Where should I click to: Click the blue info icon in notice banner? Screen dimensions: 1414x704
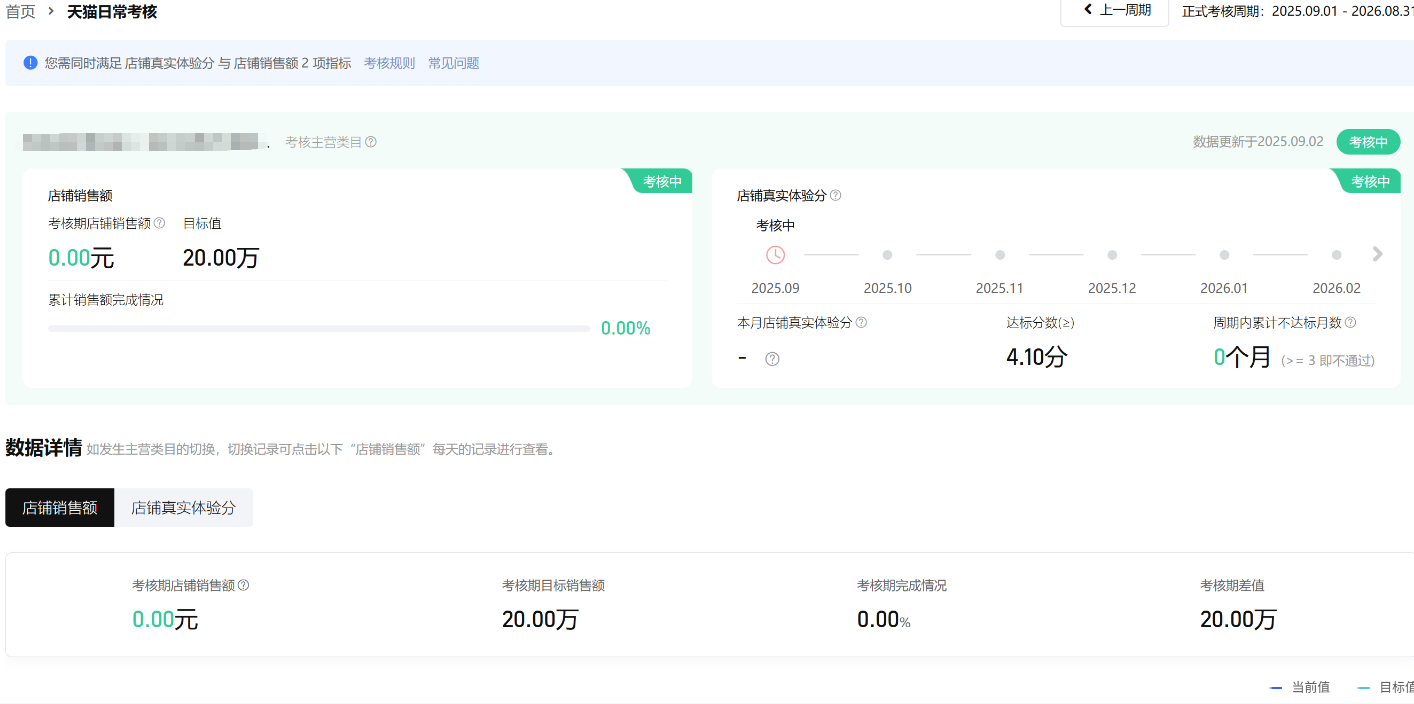[30, 63]
